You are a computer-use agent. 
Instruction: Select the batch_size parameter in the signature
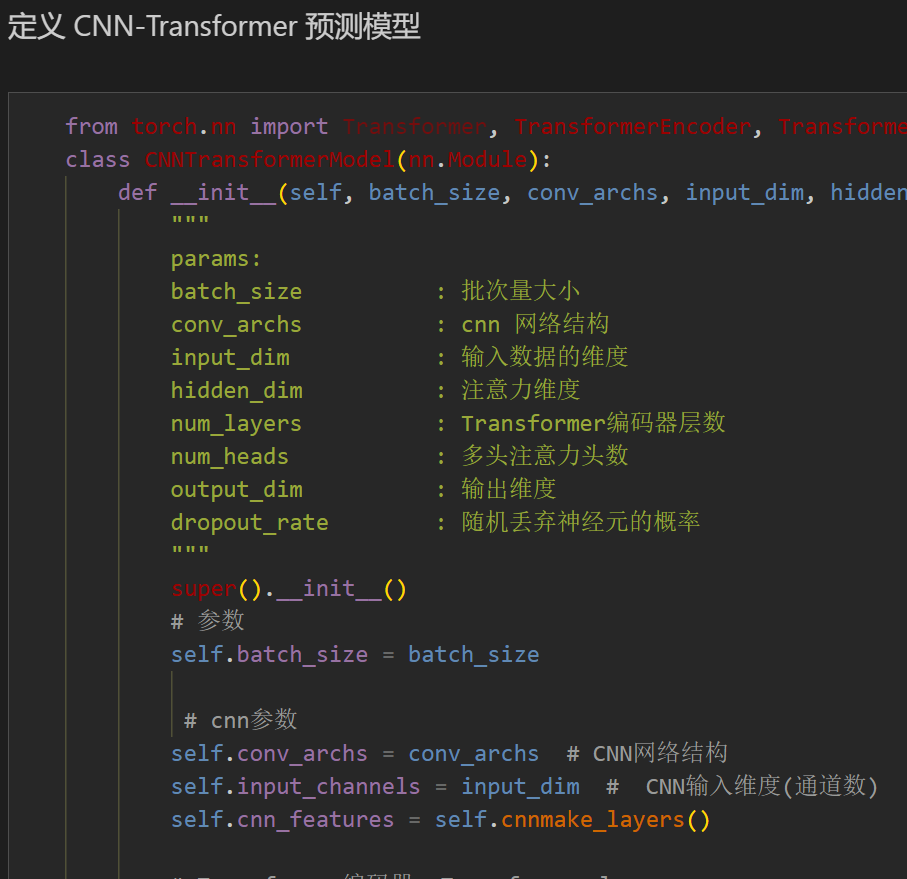434,192
